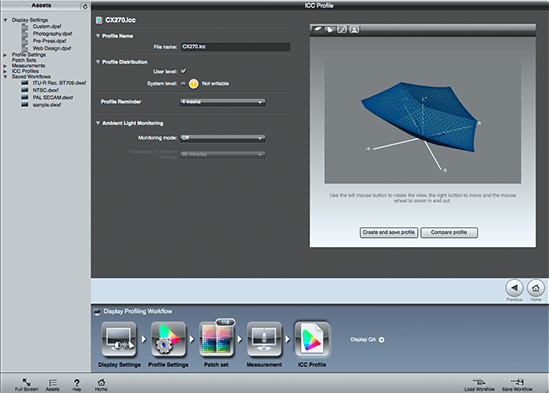Open the 3D gamut view tab
Screen dimensions: 549x393
[318, 29]
